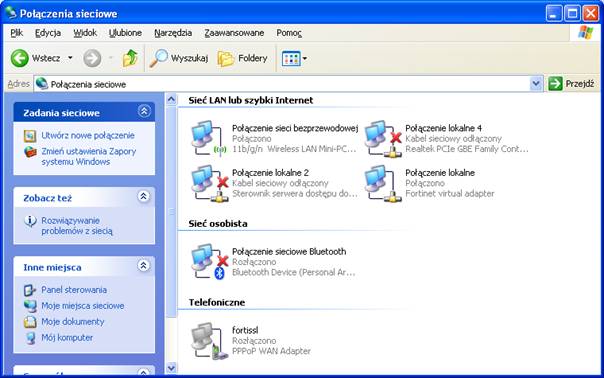
Task: Select the Fortinet virtual adapter connection icon
Action: [383, 183]
